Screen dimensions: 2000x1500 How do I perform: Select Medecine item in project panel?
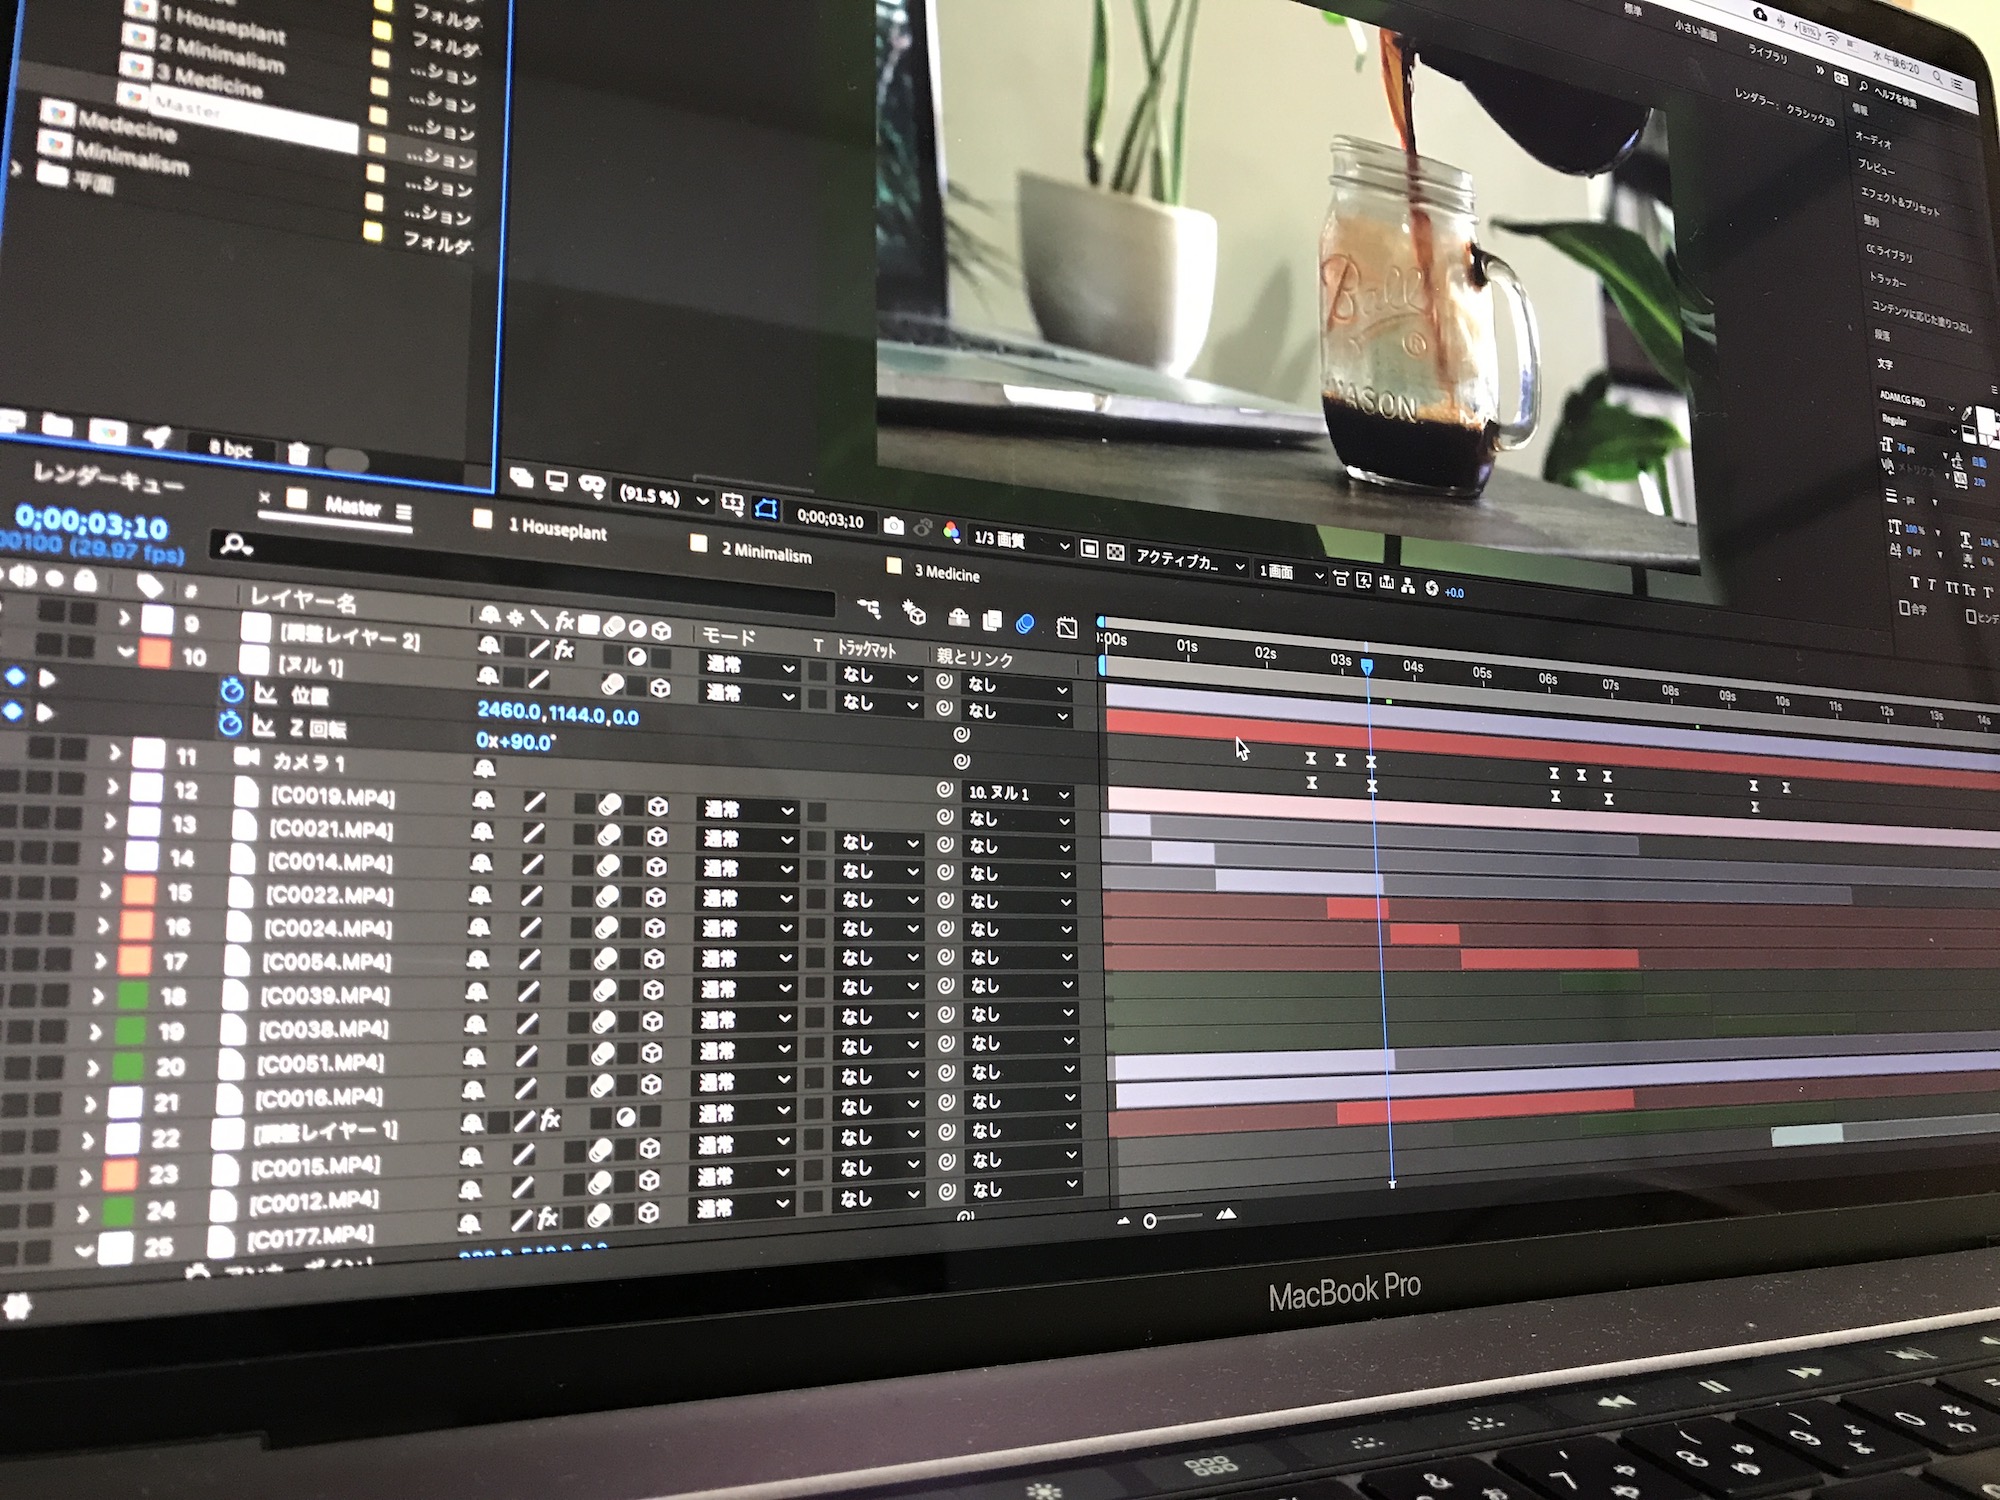[126, 127]
